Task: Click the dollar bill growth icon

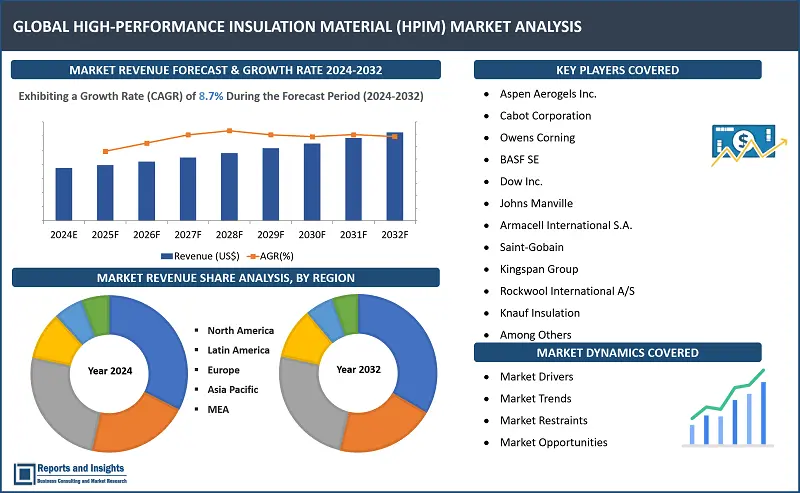Action: pos(749,145)
